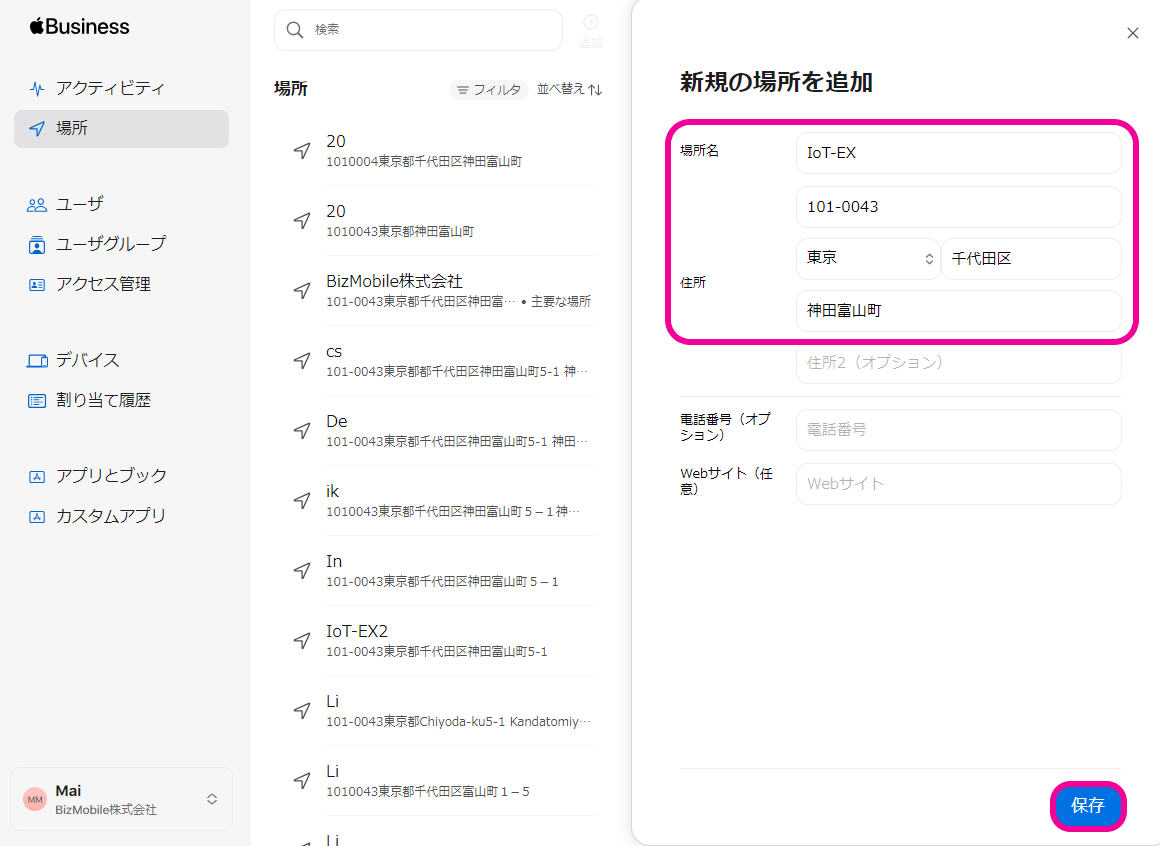Click the add (追加) plus icon
Viewport: 1160px width, 846px height.
[x=591, y=23]
